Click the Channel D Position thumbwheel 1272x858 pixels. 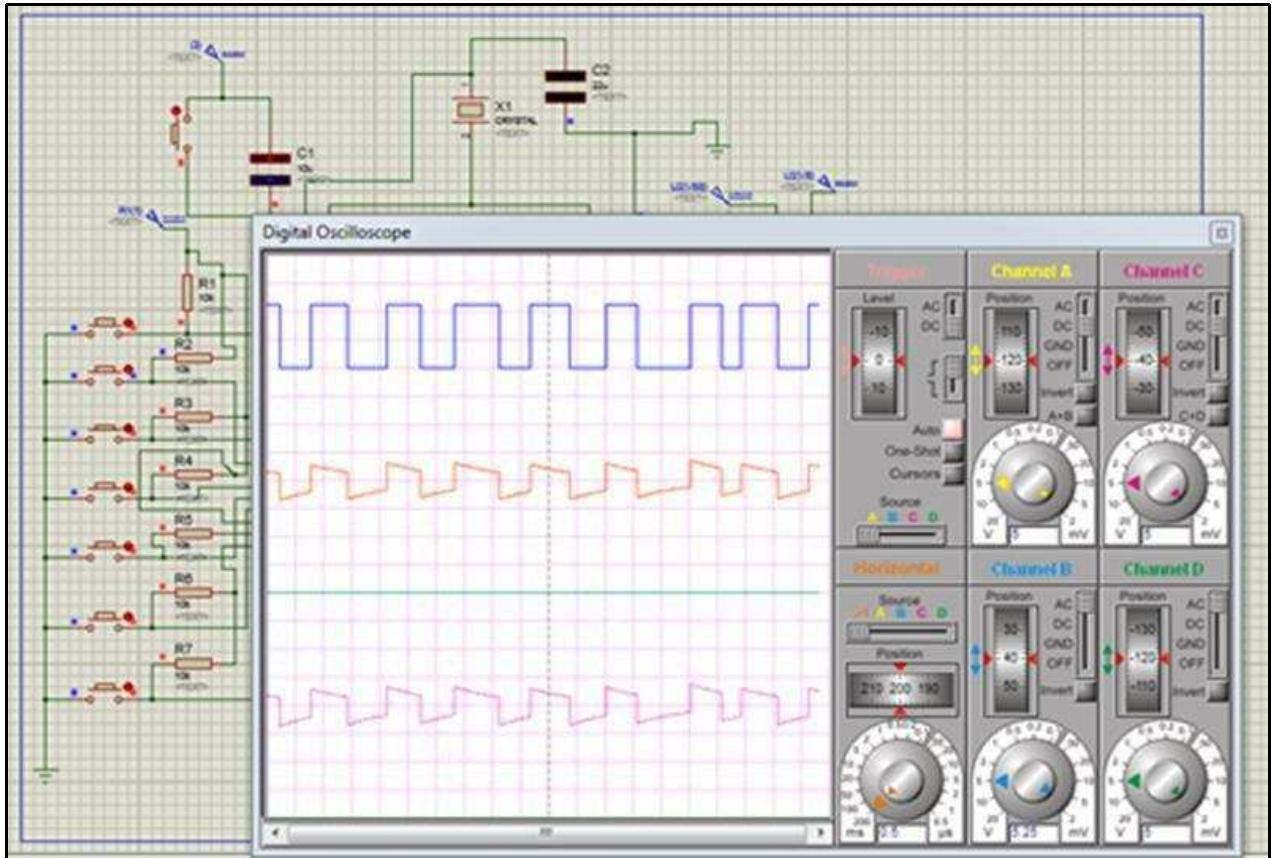(x=1143, y=659)
